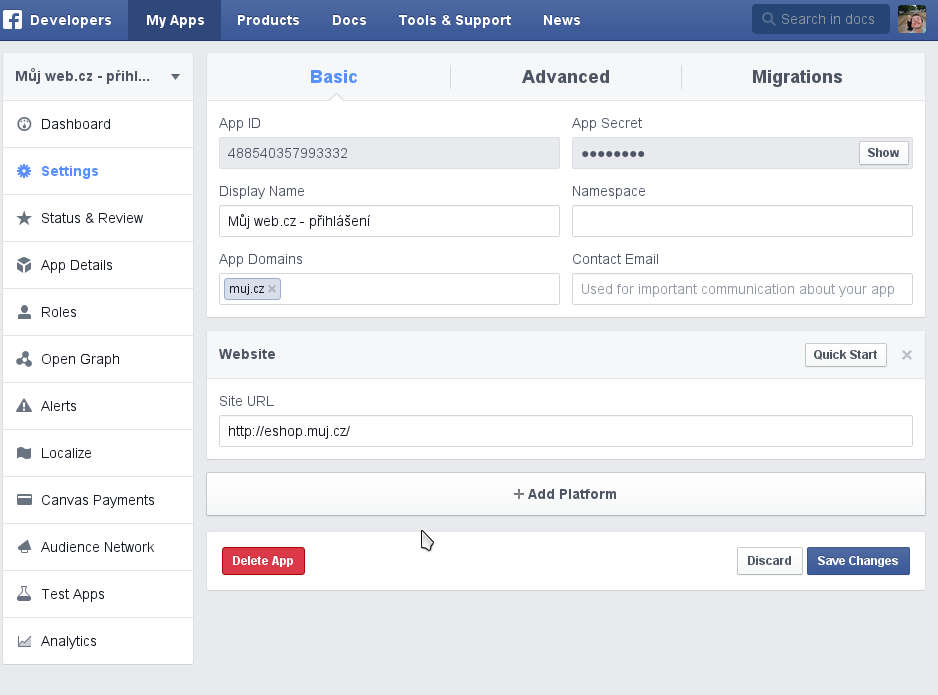Switch to the Basic tab

click(x=334, y=77)
